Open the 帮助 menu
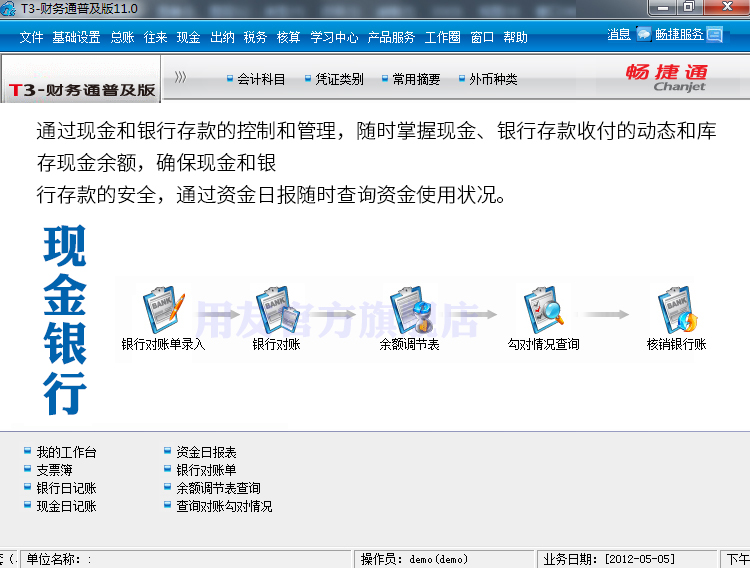This screenshot has height=568, width=750. (516, 37)
